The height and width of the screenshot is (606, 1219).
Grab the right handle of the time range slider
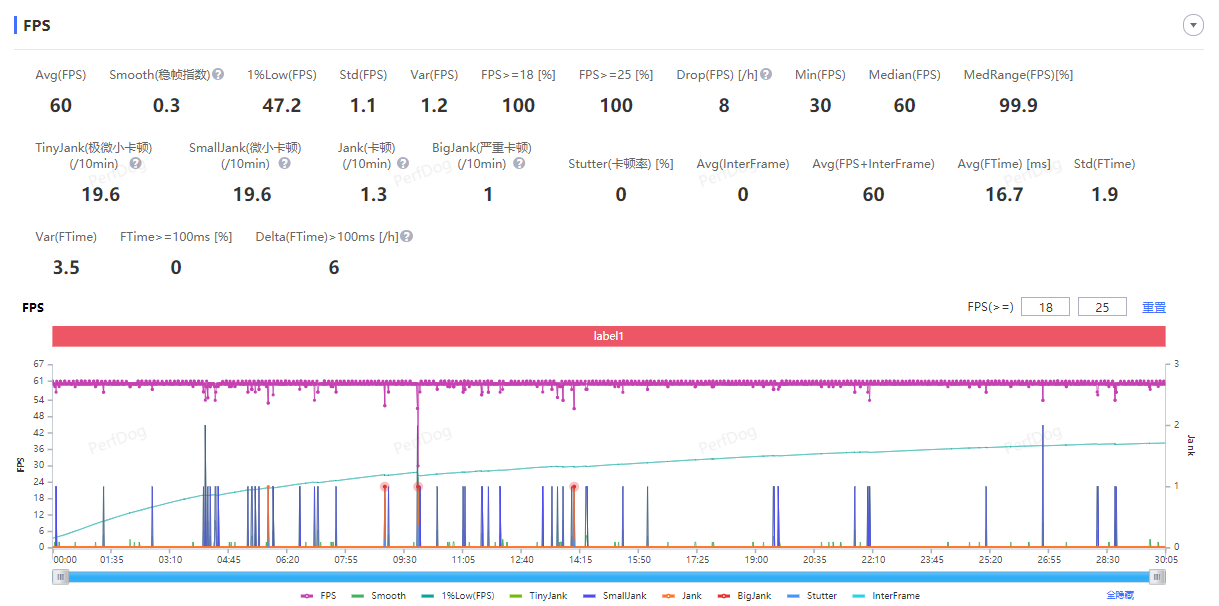click(1158, 577)
